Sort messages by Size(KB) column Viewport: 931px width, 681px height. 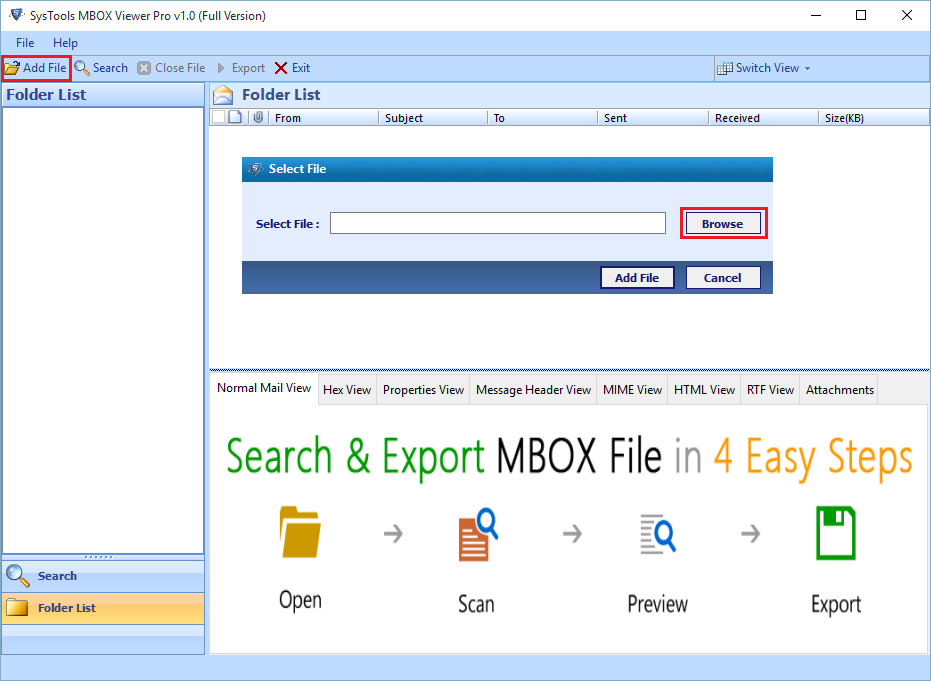(874, 118)
